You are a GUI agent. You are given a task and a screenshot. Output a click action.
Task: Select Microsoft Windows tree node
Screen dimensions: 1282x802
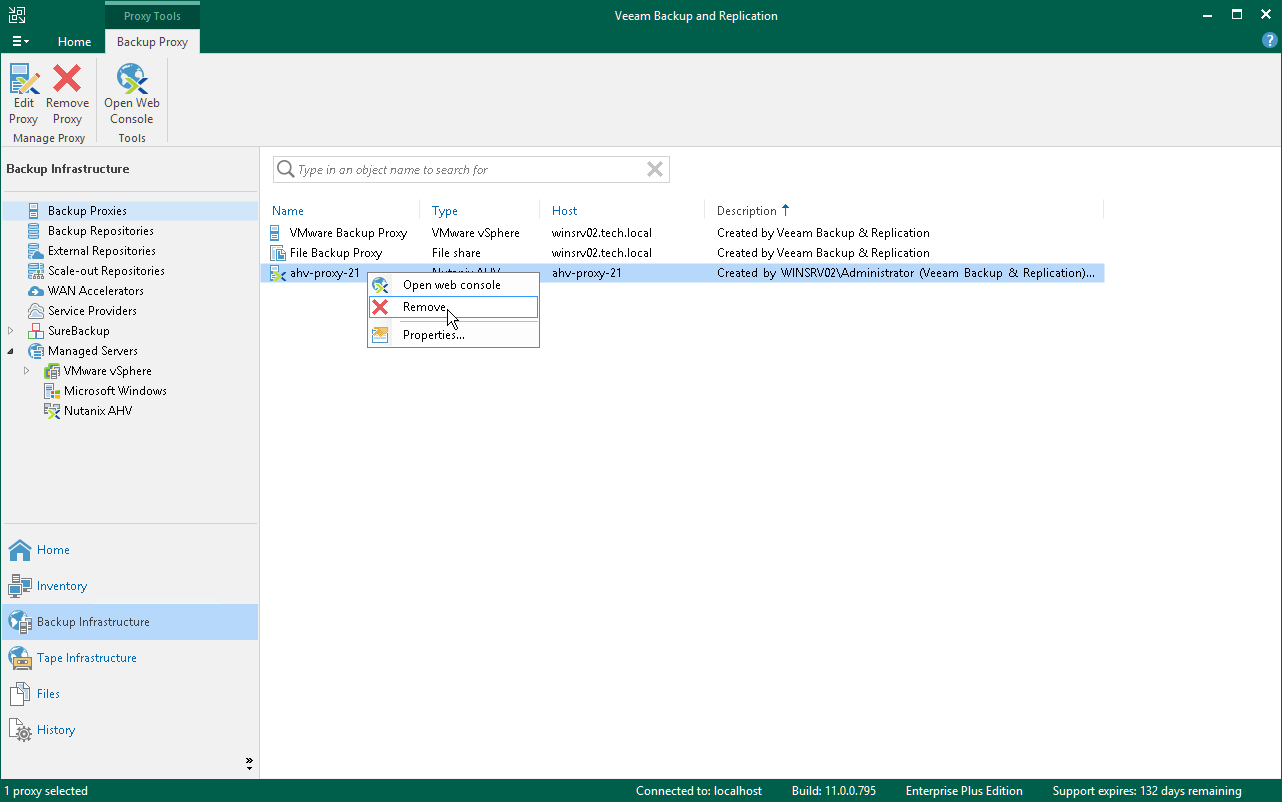coord(115,391)
